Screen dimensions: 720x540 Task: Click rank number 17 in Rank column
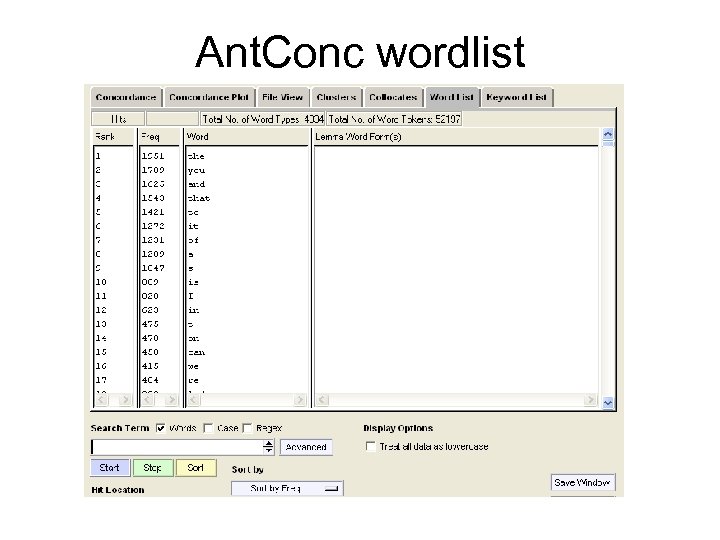pos(101,380)
